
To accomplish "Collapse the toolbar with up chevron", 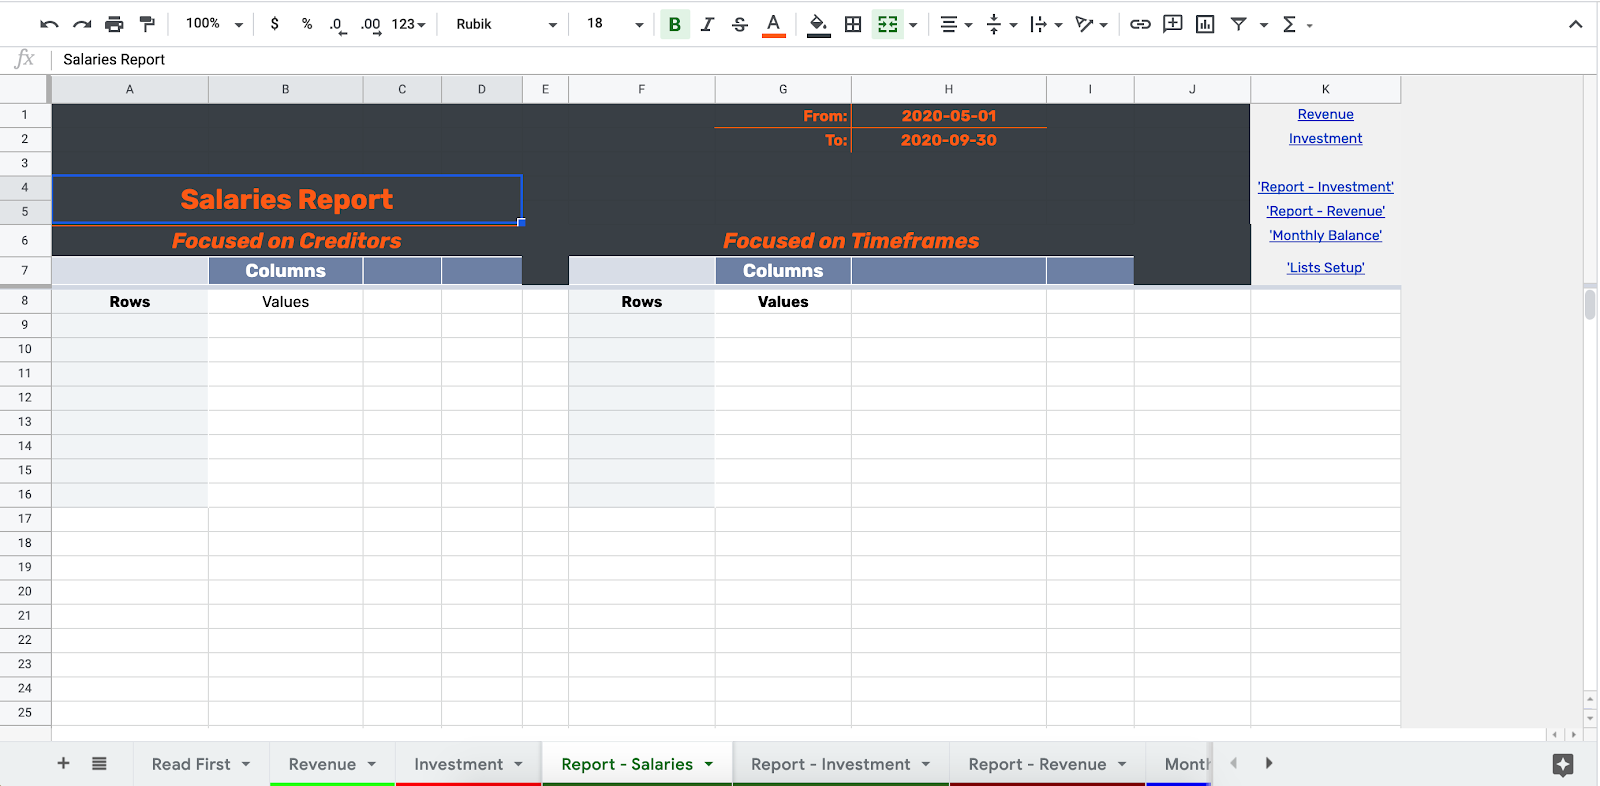I will (x=1576, y=24).
